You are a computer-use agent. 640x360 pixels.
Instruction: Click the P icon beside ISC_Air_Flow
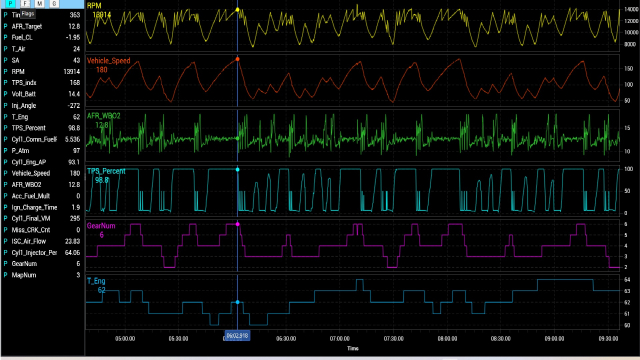click(x=5, y=241)
